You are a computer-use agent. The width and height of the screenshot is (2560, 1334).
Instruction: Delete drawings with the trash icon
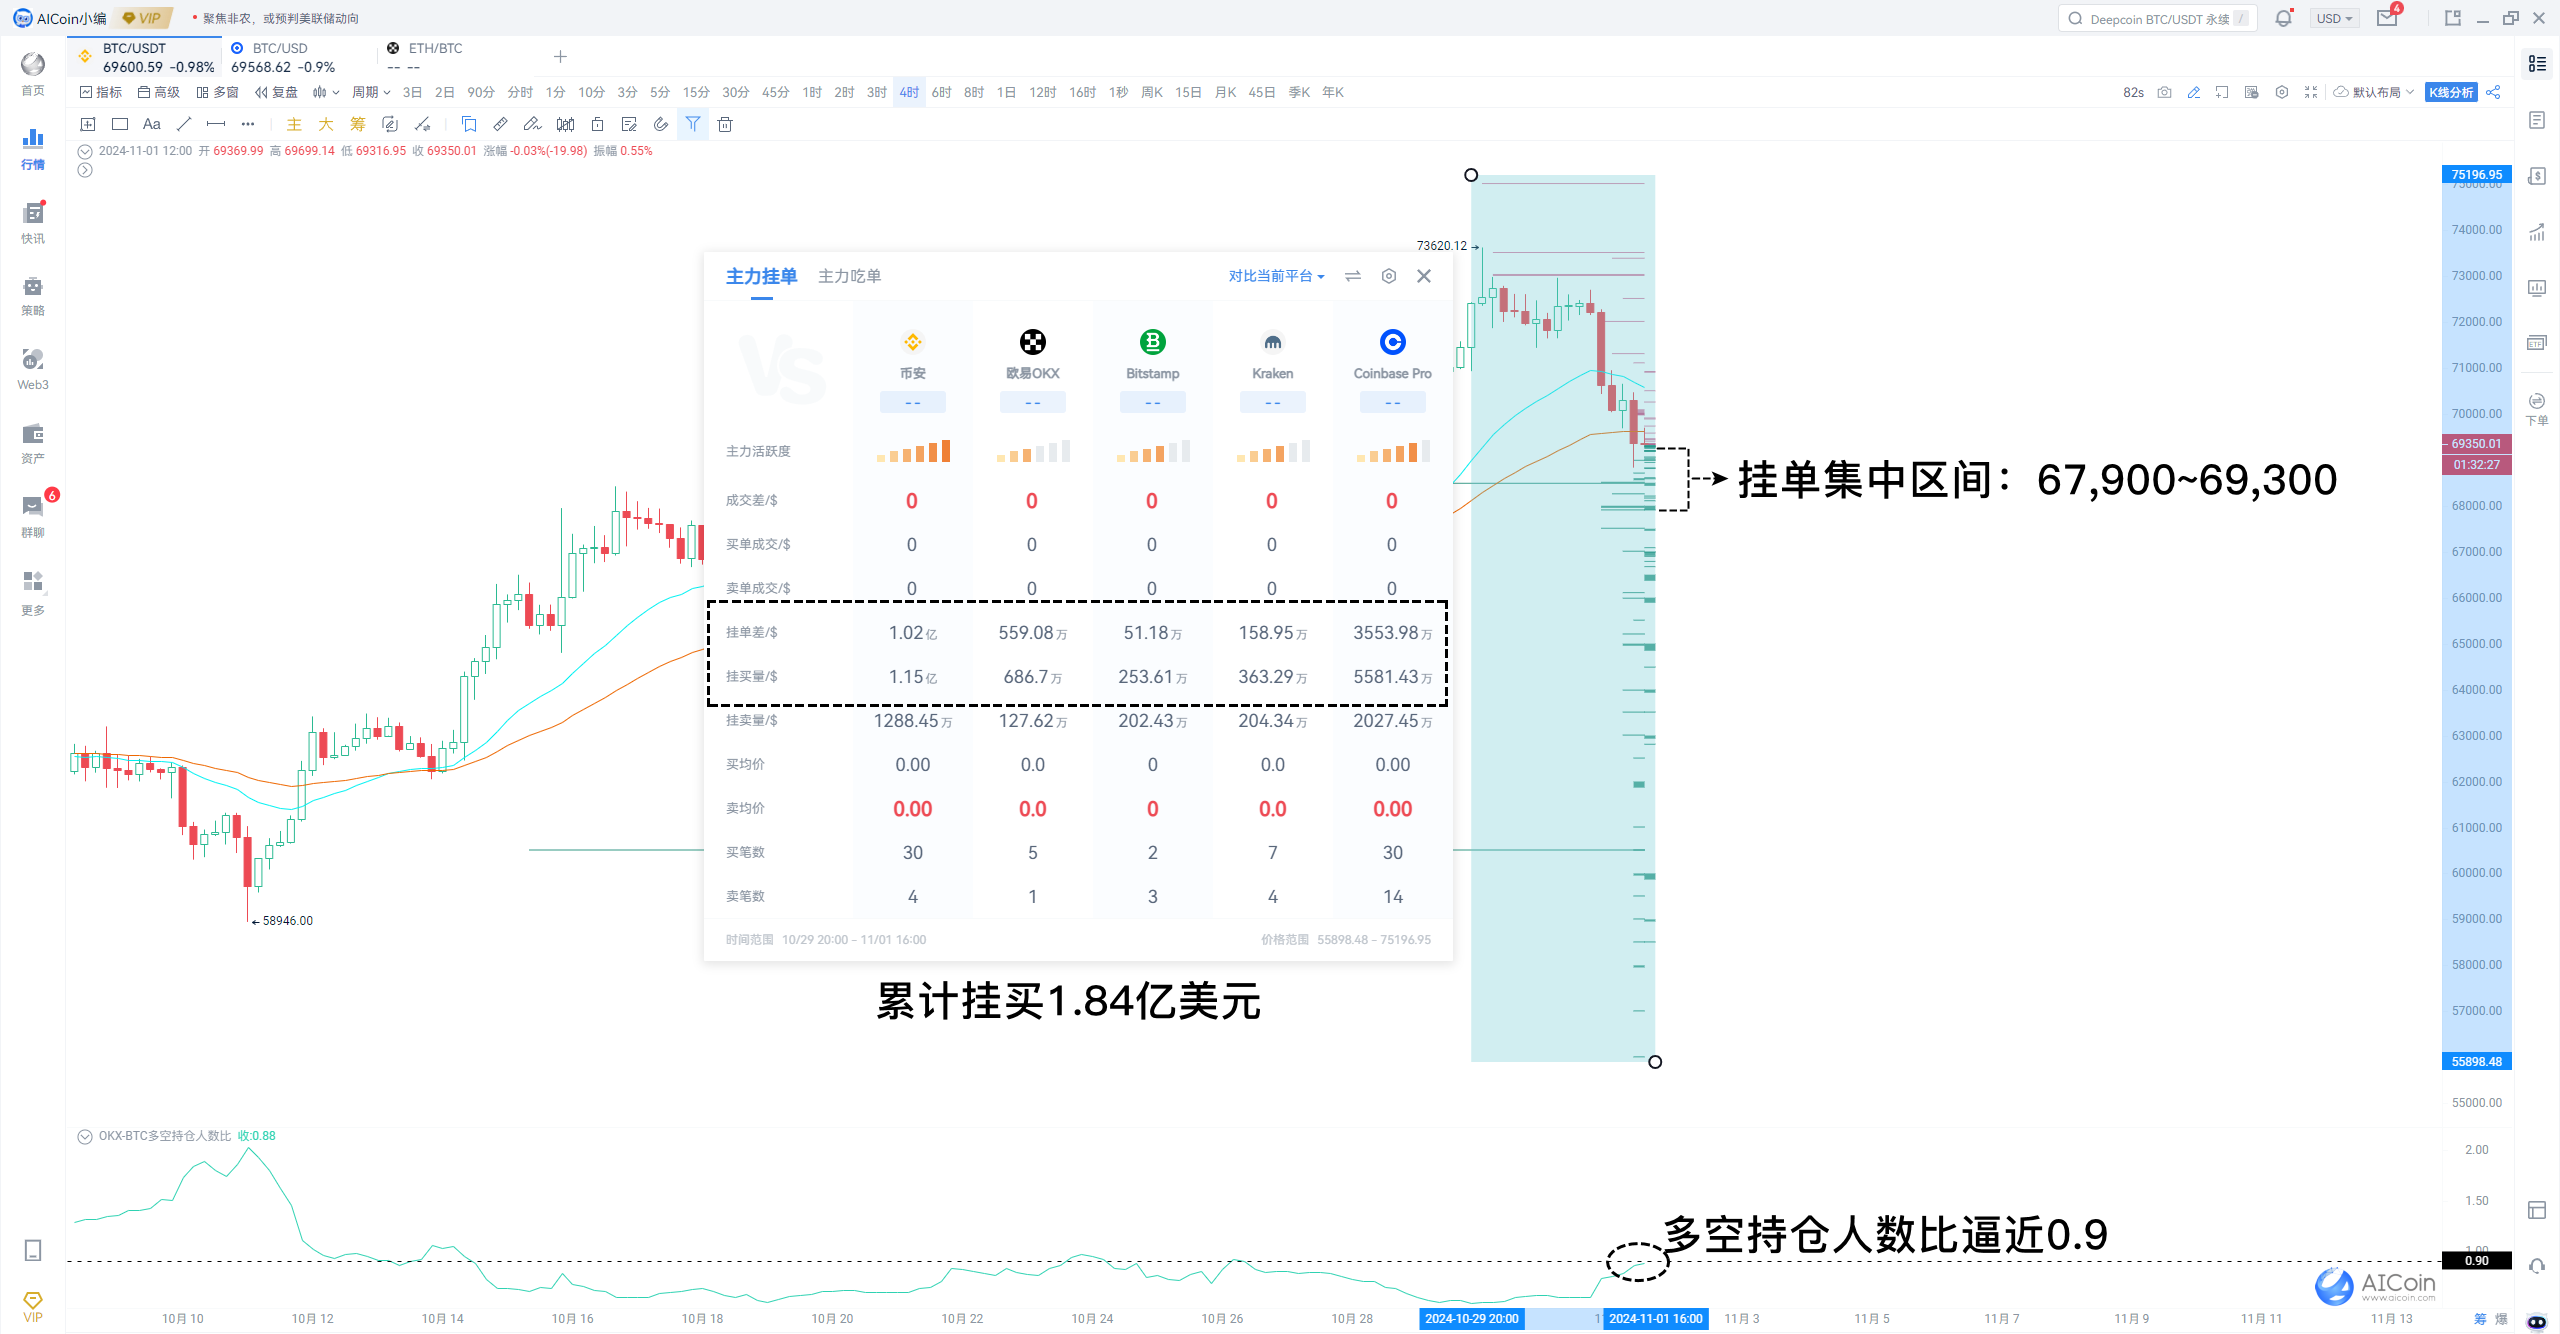tap(726, 124)
